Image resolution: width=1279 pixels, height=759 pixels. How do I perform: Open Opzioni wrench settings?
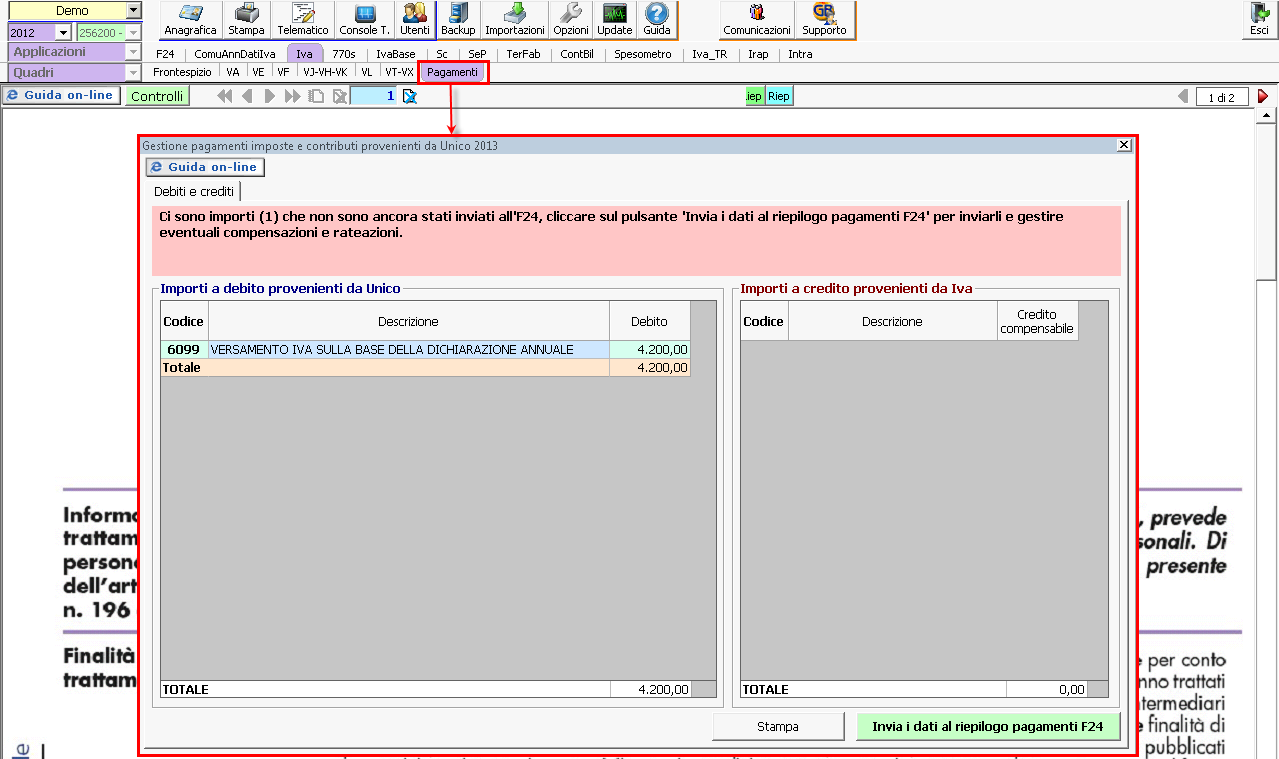click(571, 19)
